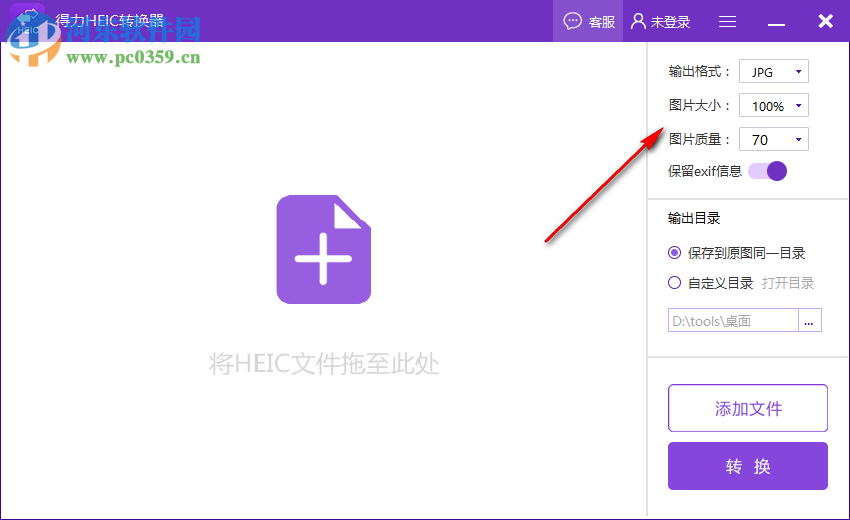
Task: Click the 输出目录 heading text
Action: click(x=694, y=219)
